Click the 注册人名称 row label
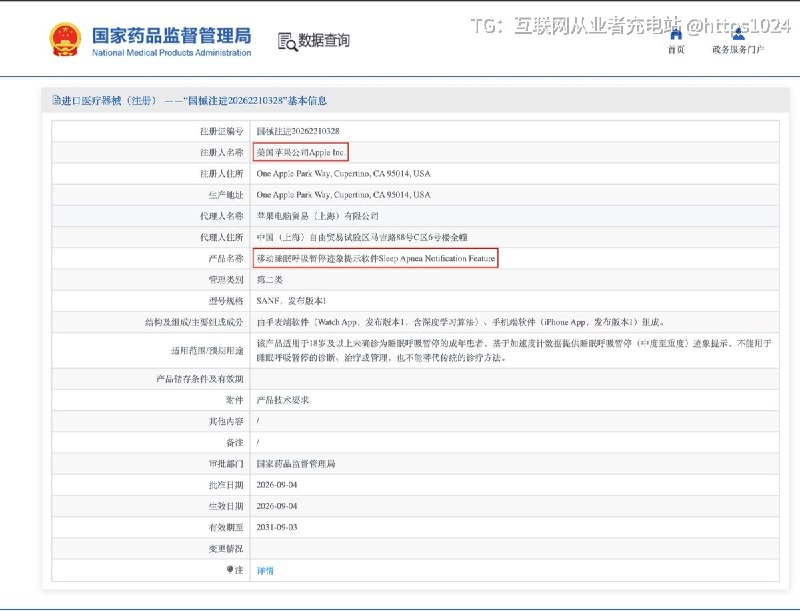Viewport: 800px width, 611px height. [221, 152]
